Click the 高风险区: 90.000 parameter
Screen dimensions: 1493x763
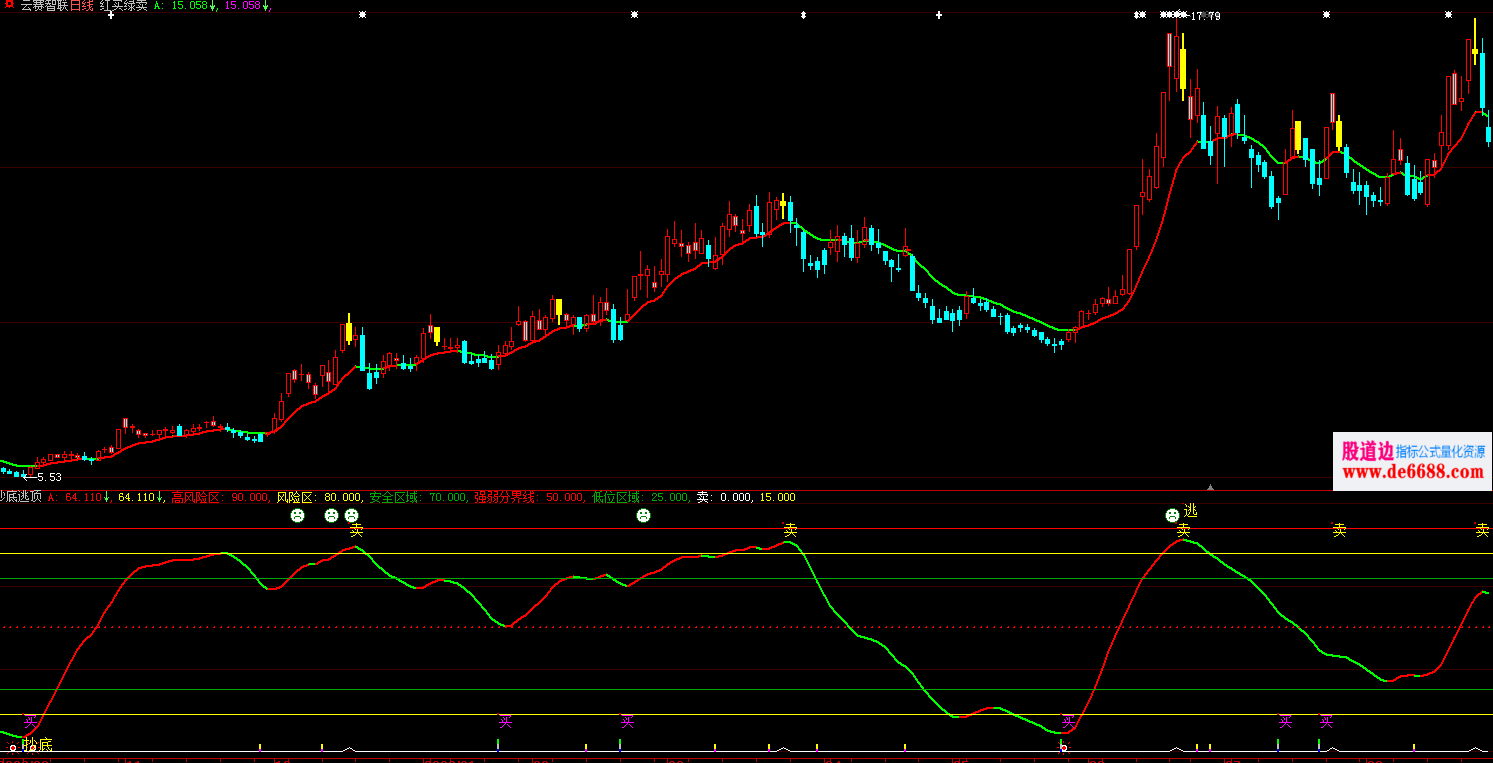[220, 497]
